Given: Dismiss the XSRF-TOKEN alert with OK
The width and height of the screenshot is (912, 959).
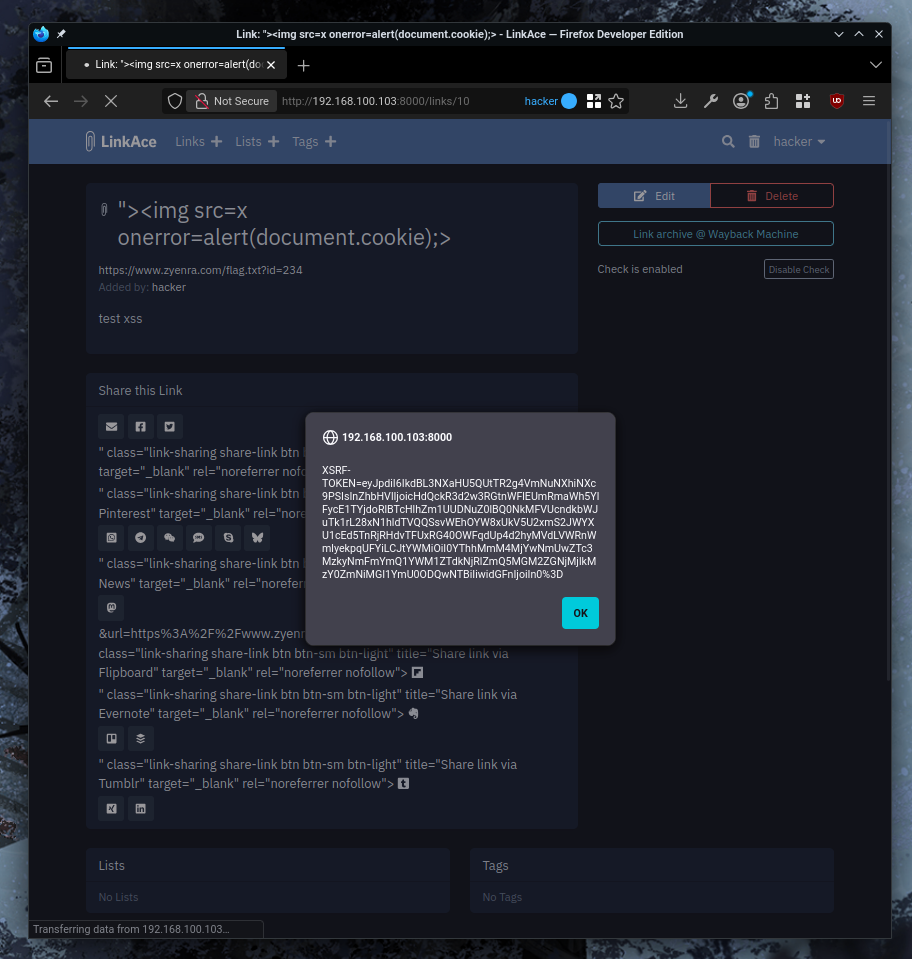Looking at the screenshot, I should 580,613.
